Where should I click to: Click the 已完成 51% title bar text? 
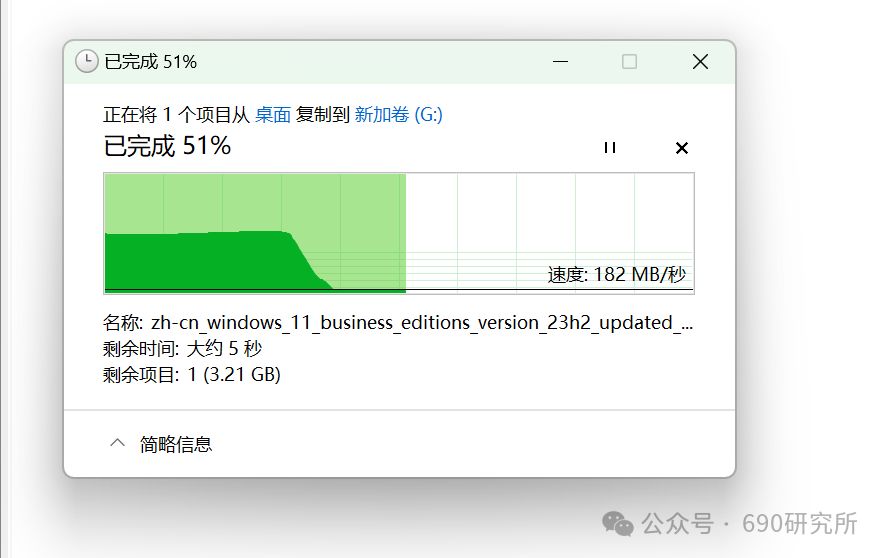coord(151,62)
